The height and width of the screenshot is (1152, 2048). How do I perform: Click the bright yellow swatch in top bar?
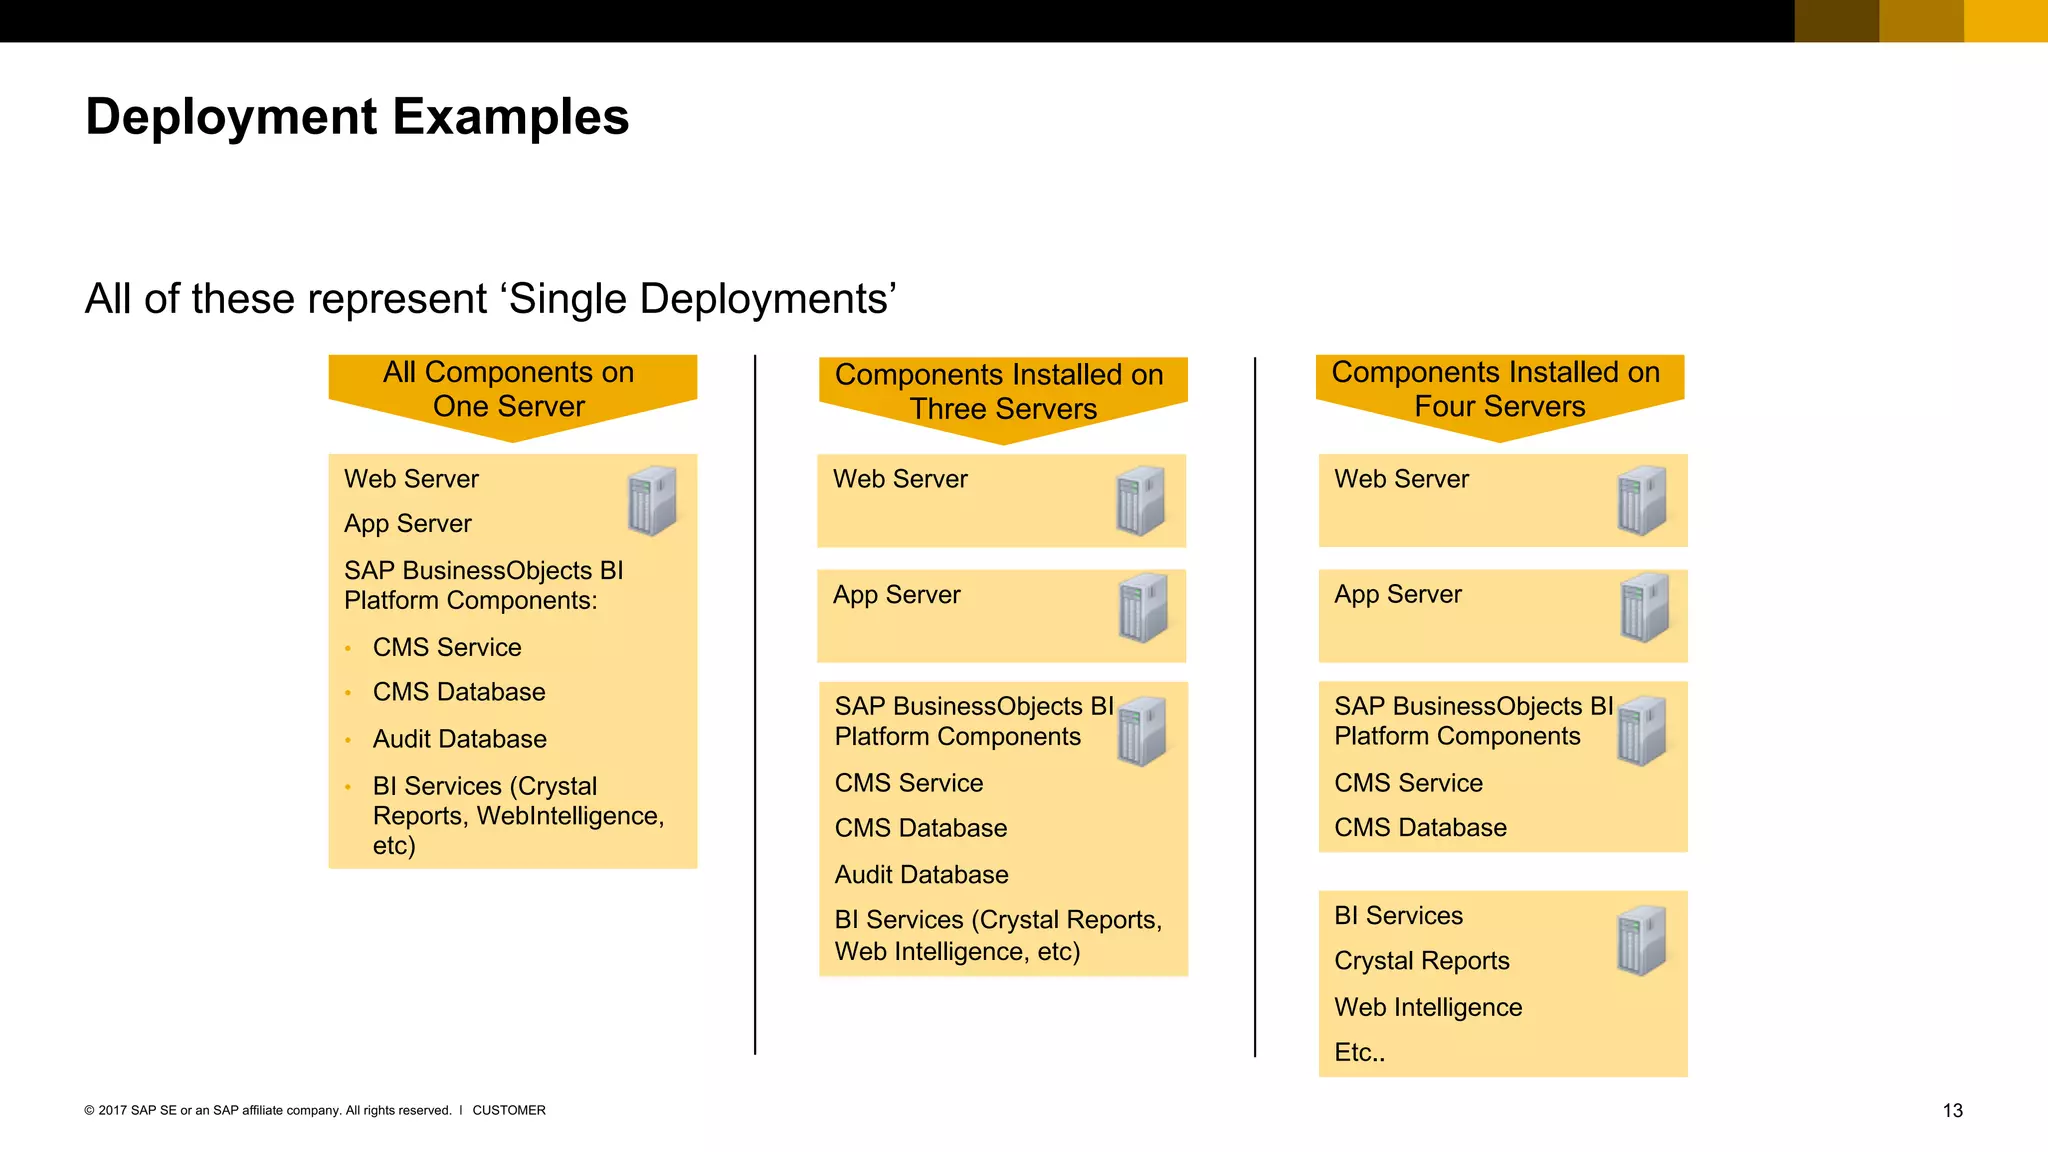(2005, 21)
